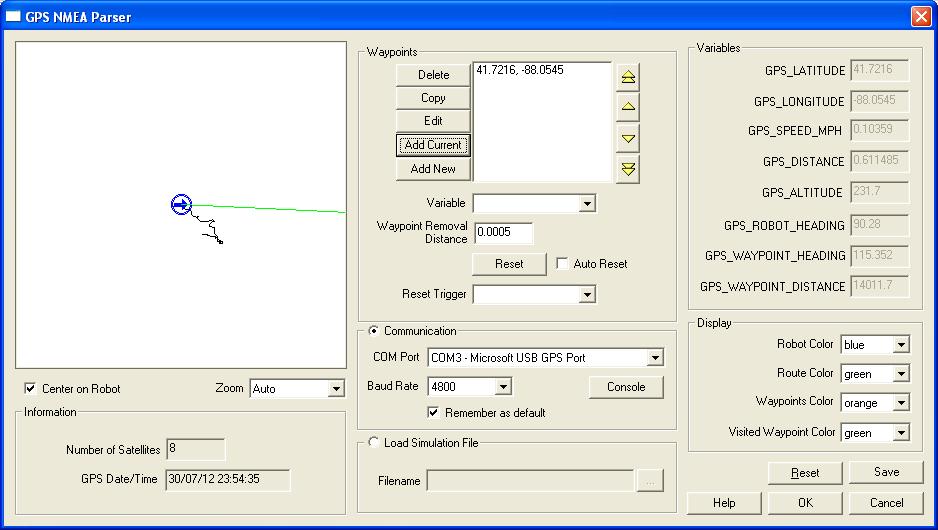Open the Zoom dropdown

335,388
